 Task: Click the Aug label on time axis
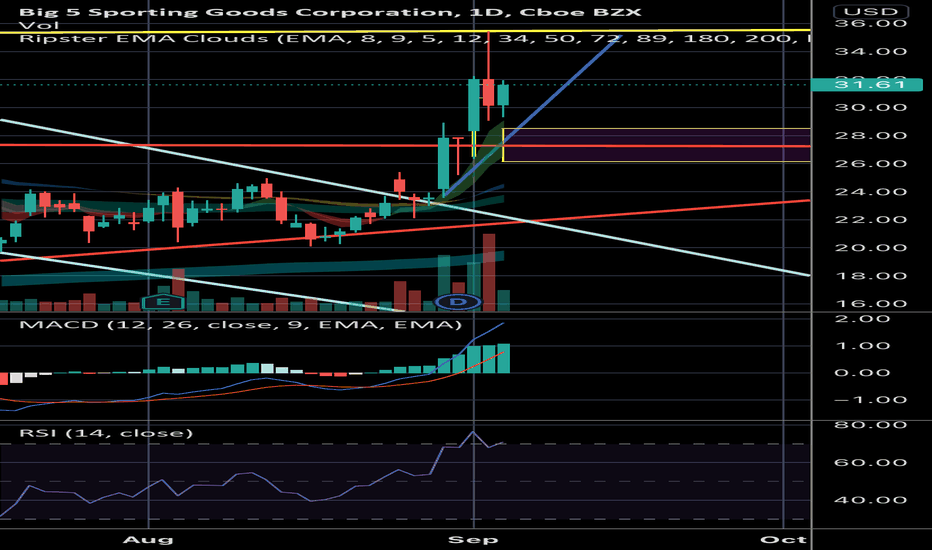coord(148,540)
